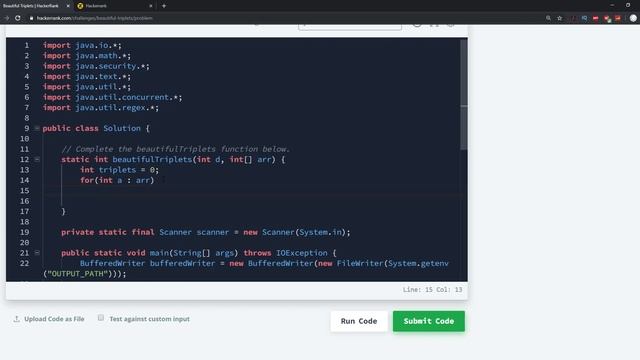The height and width of the screenshot is (360, 640).
Task: Click 'import java.util.*;' on line 5
Action: click(x=87, y=87)
